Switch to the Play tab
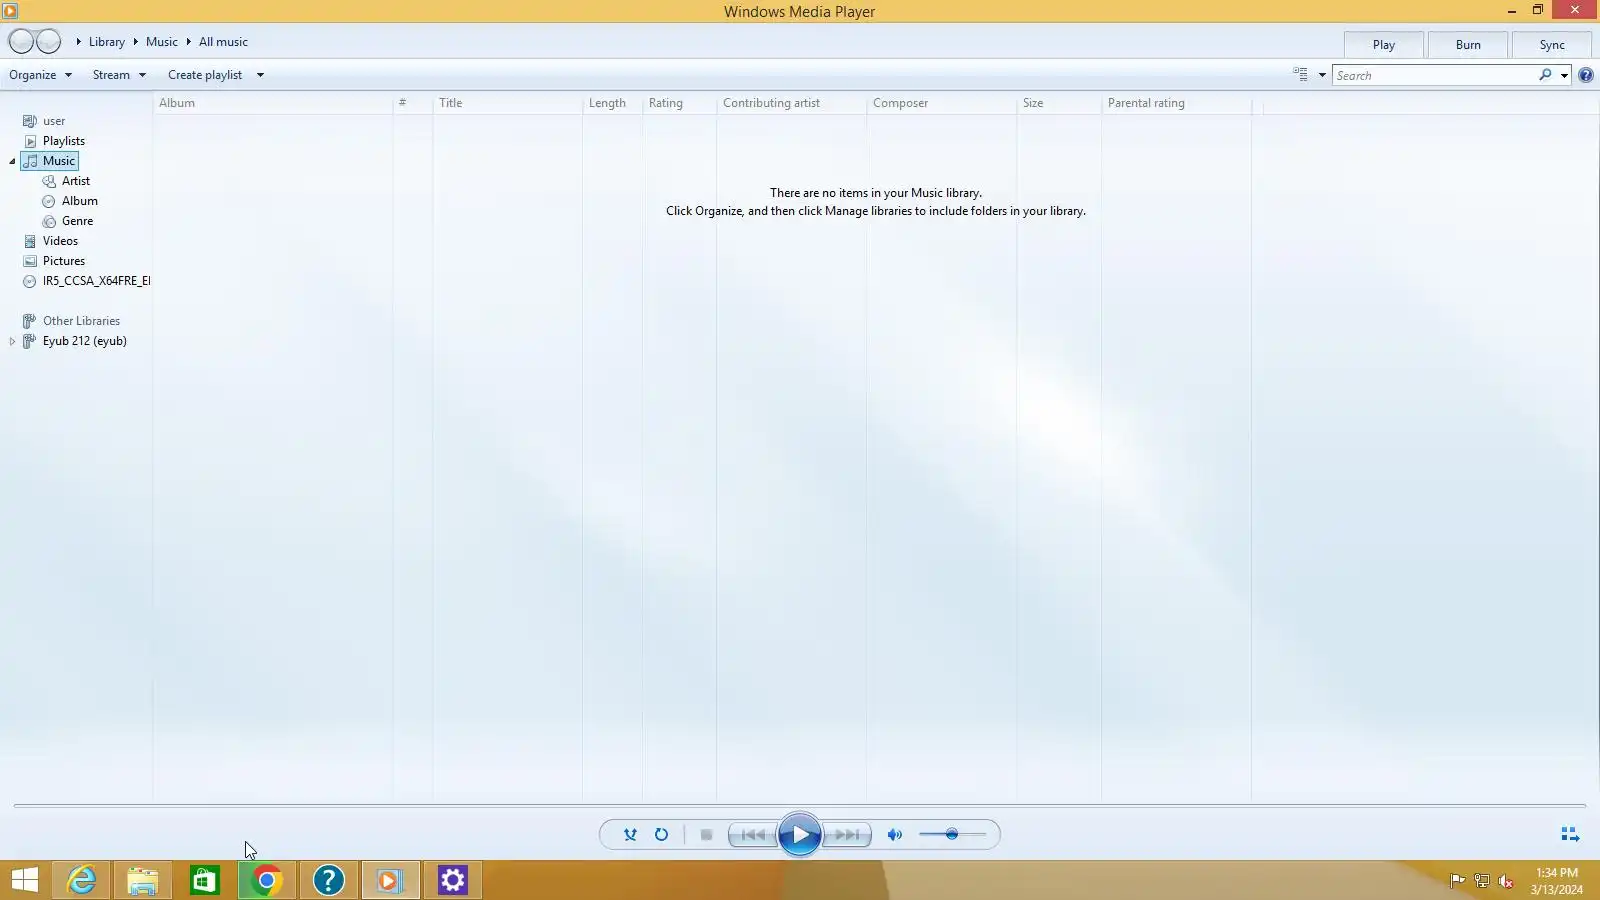1600x900 pixels. click(1384, 45)
